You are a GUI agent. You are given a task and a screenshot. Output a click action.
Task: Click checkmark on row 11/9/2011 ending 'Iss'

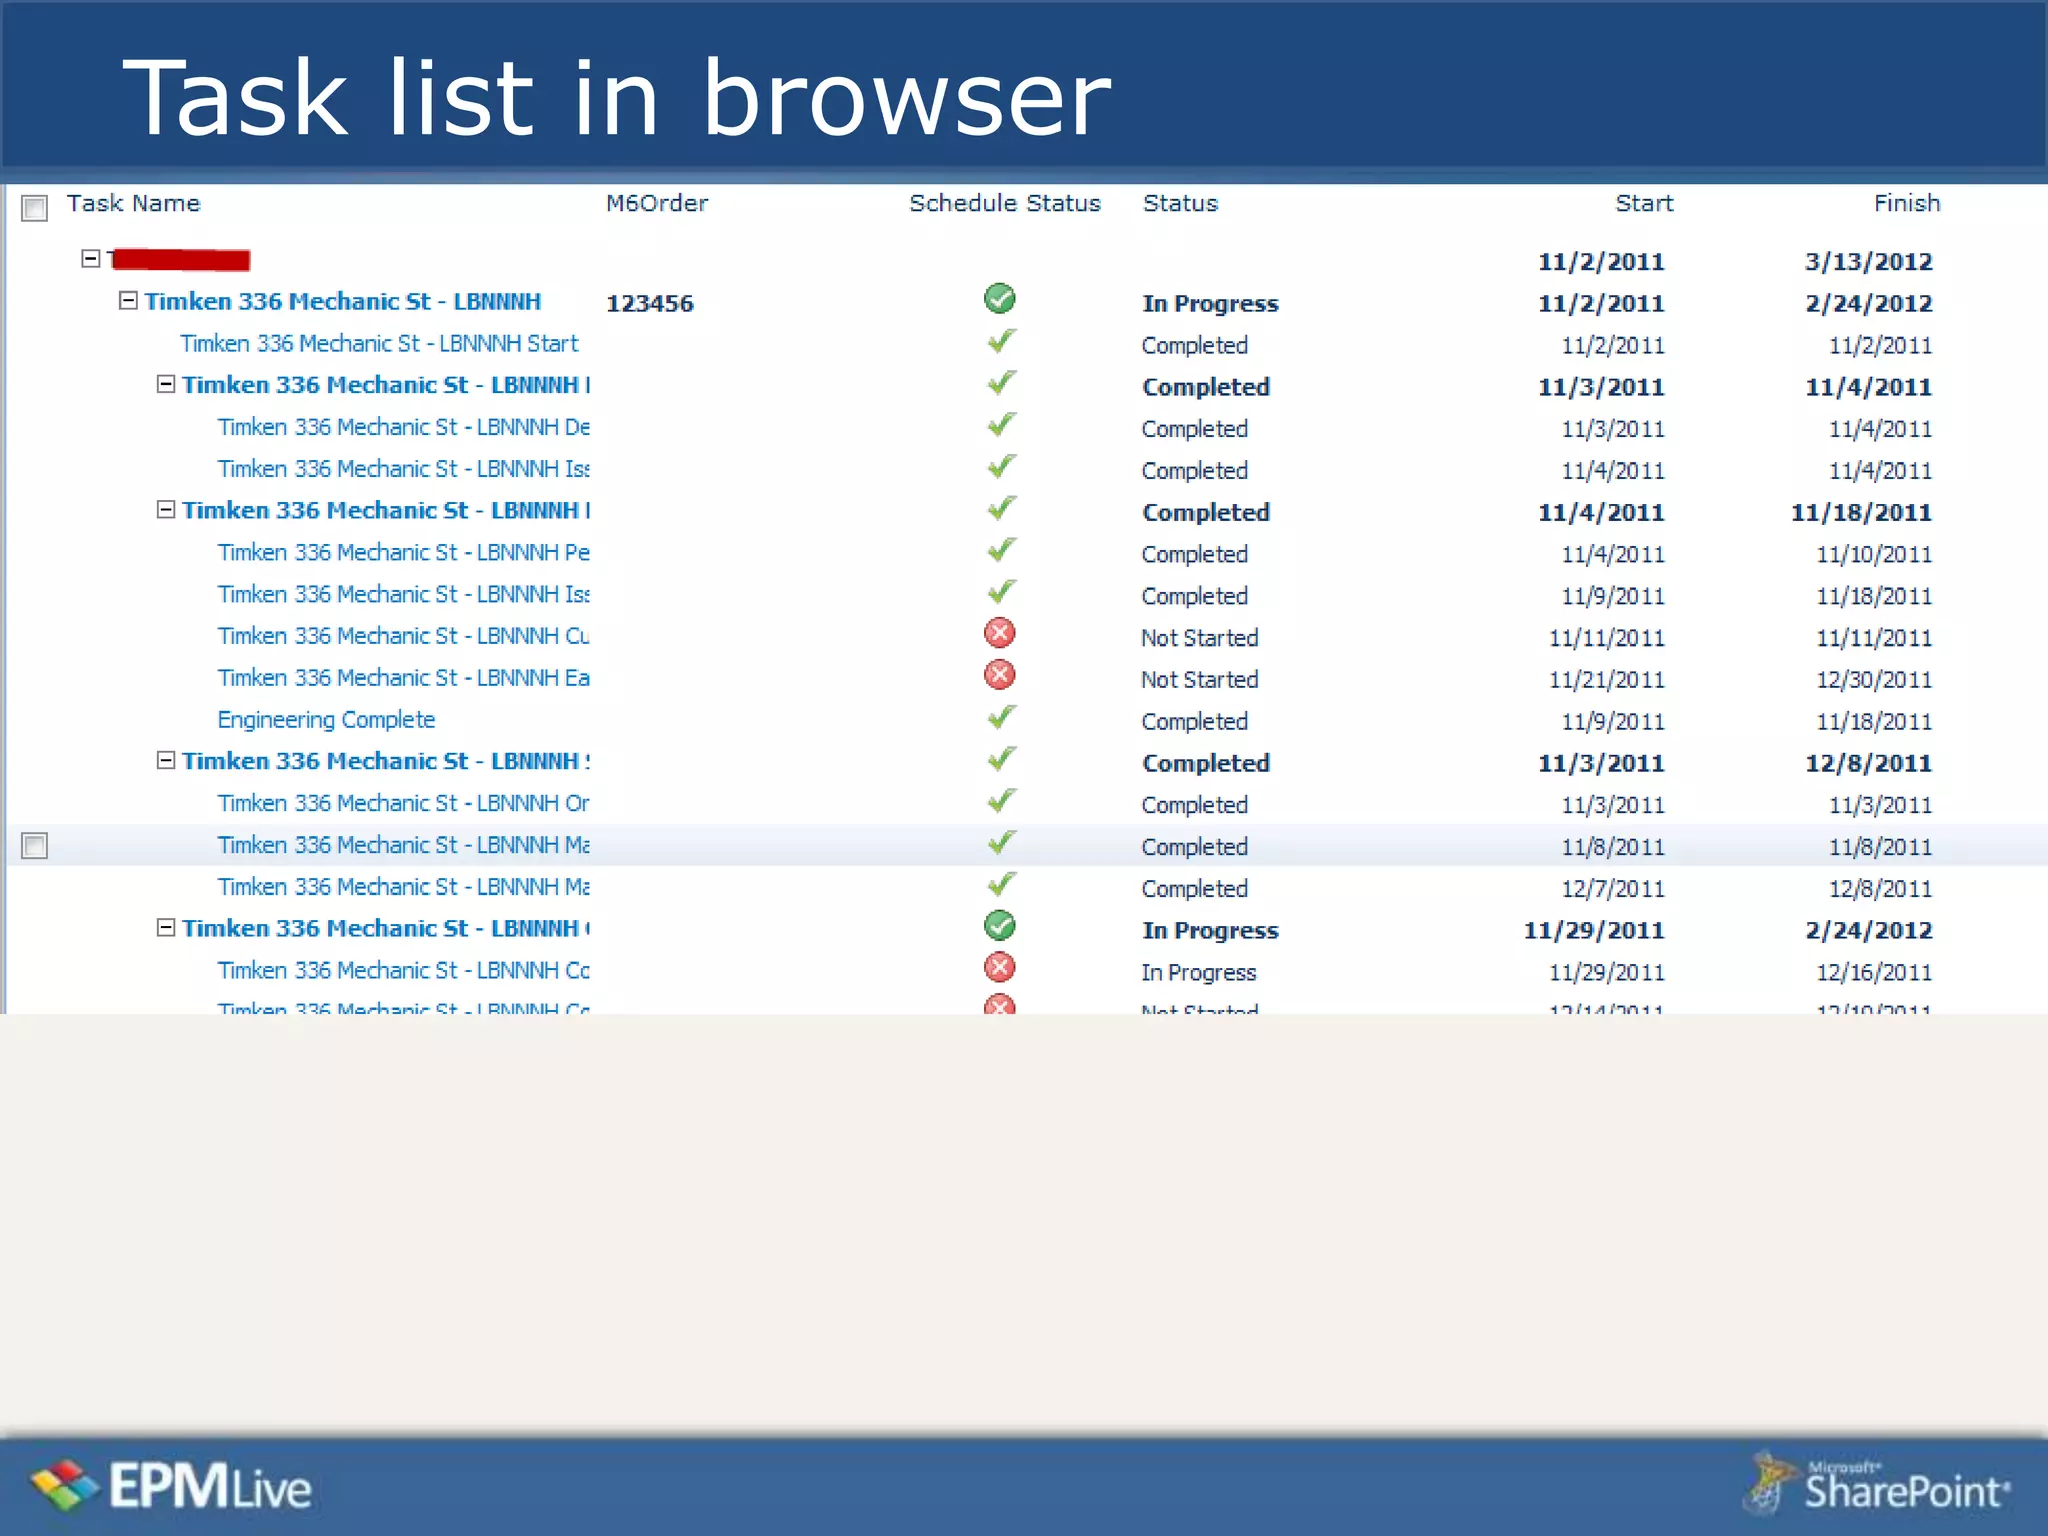coord(1001,592)
